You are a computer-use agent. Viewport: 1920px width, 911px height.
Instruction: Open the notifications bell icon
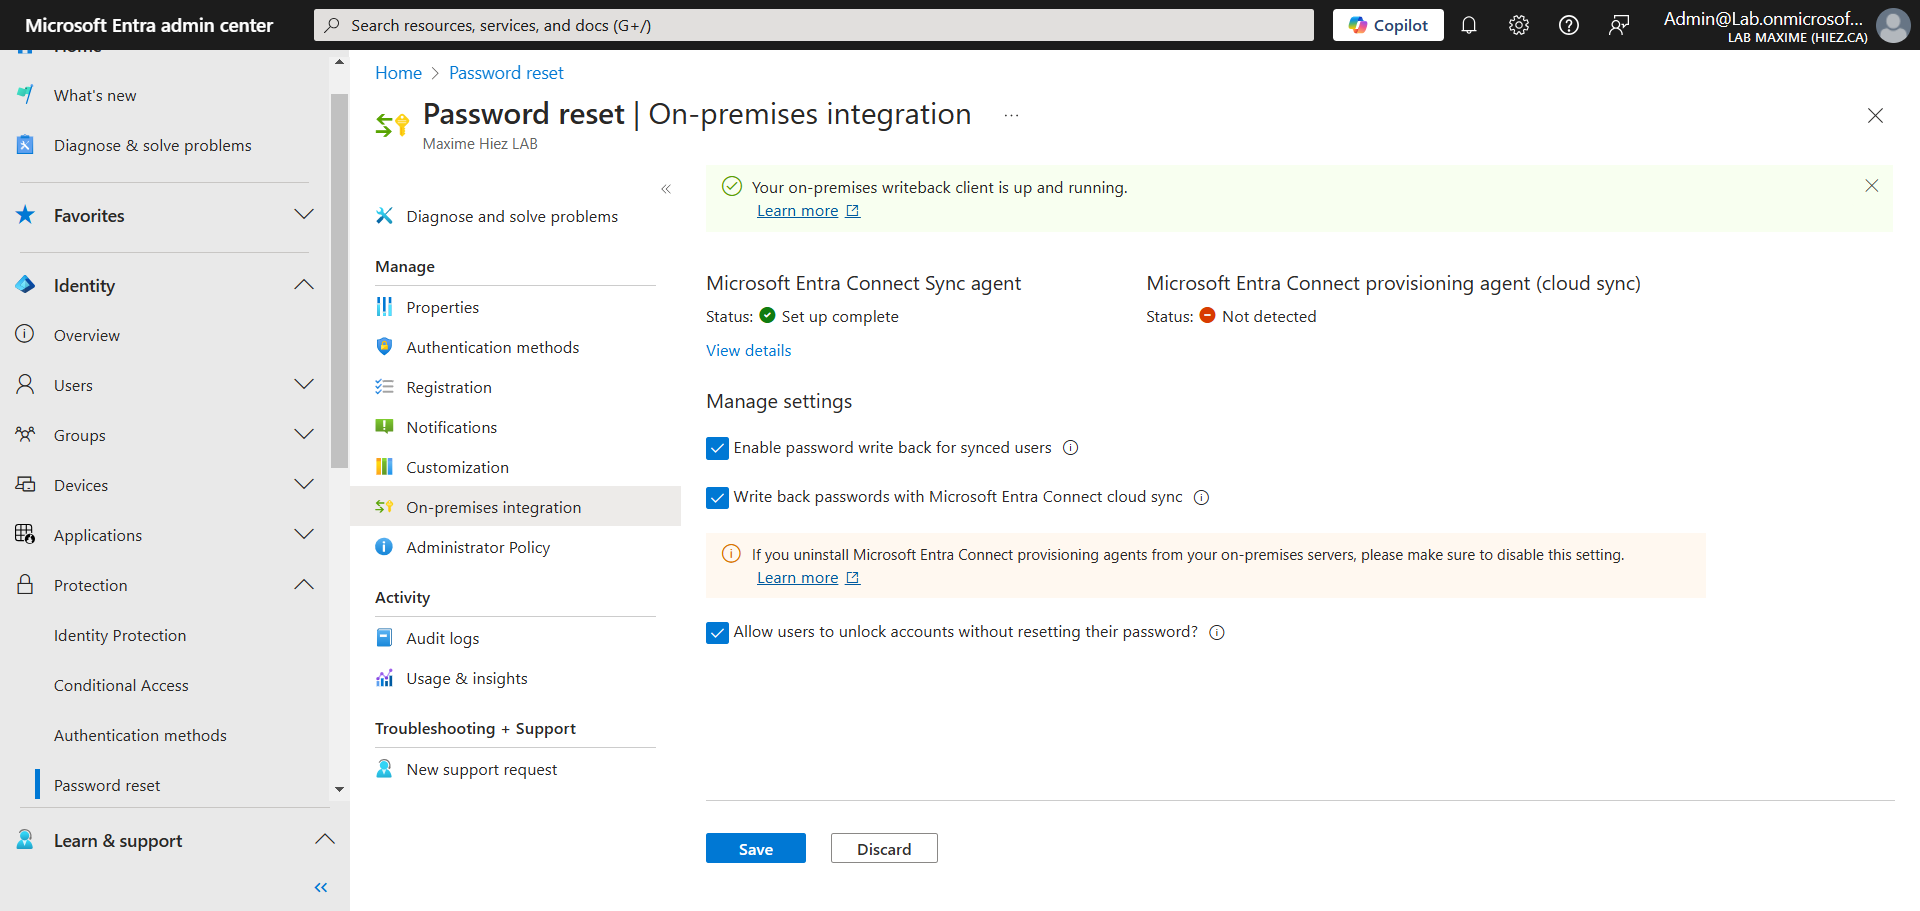(1468, 25)
